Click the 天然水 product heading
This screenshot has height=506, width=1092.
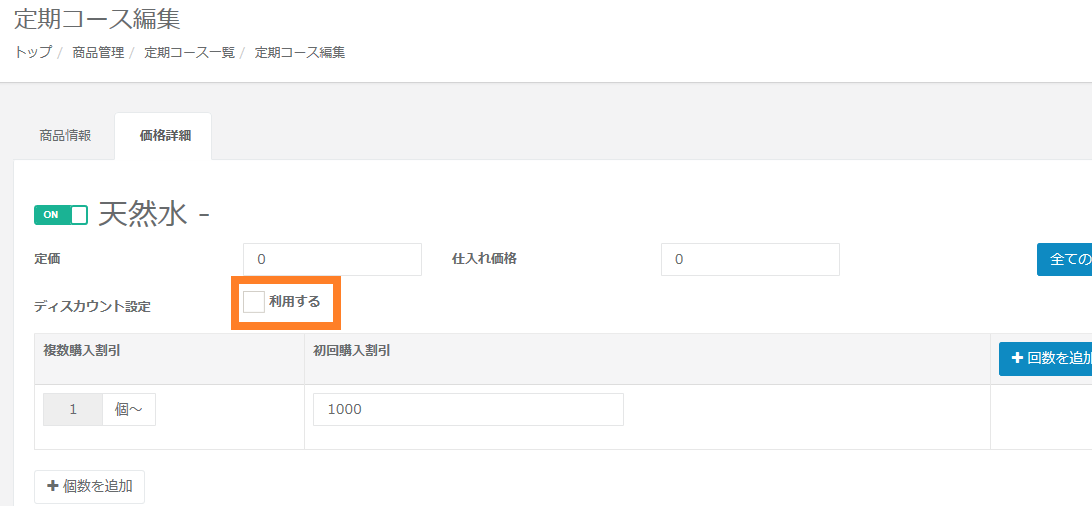pos(142,213)
